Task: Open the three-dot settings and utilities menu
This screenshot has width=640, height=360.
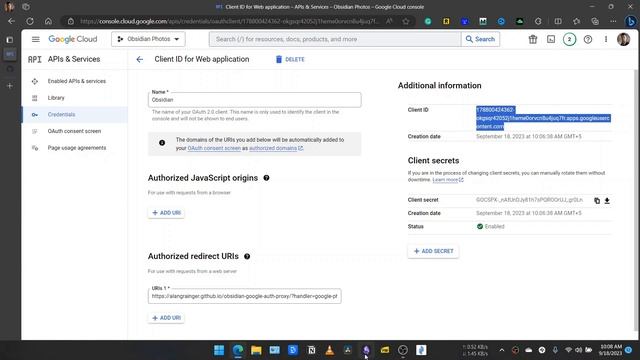Action: point(606,39)
